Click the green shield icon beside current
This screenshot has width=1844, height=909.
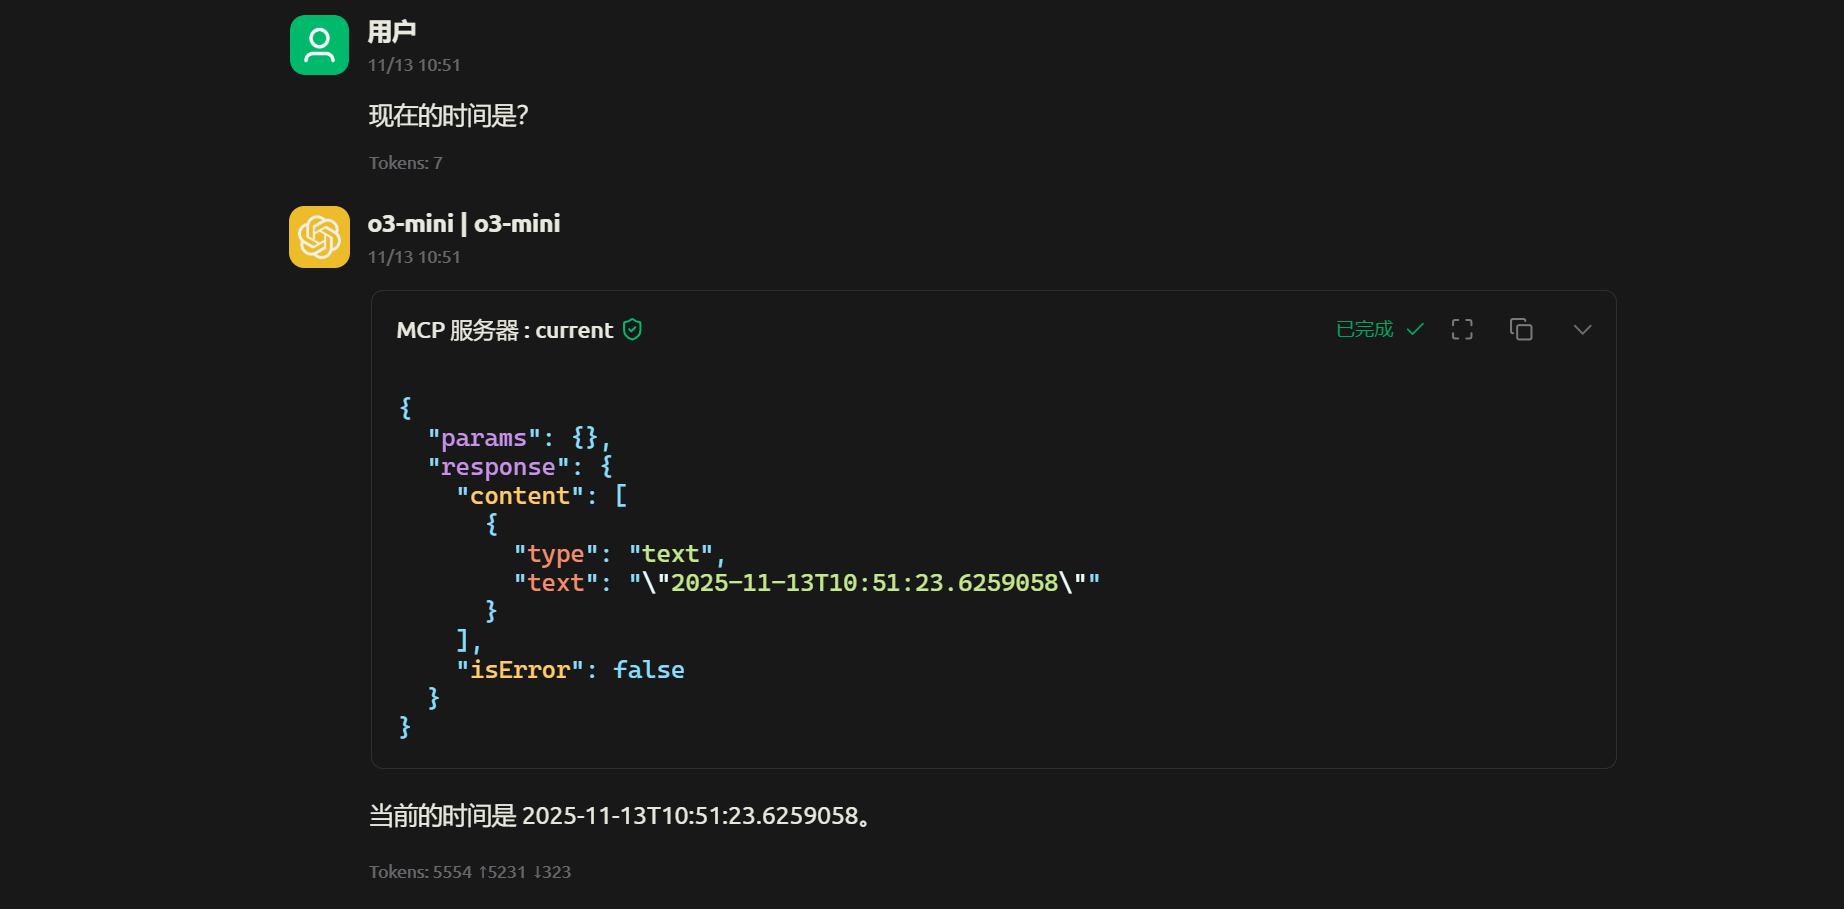click(632, 330)
